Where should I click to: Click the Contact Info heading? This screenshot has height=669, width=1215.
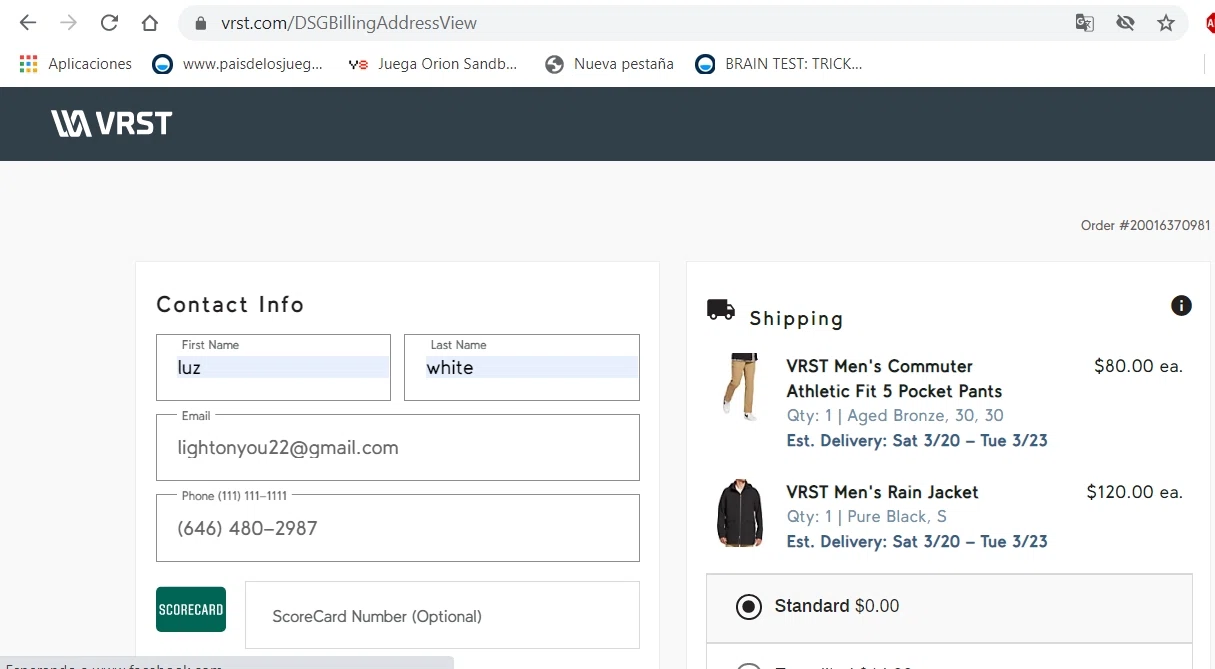230,304
